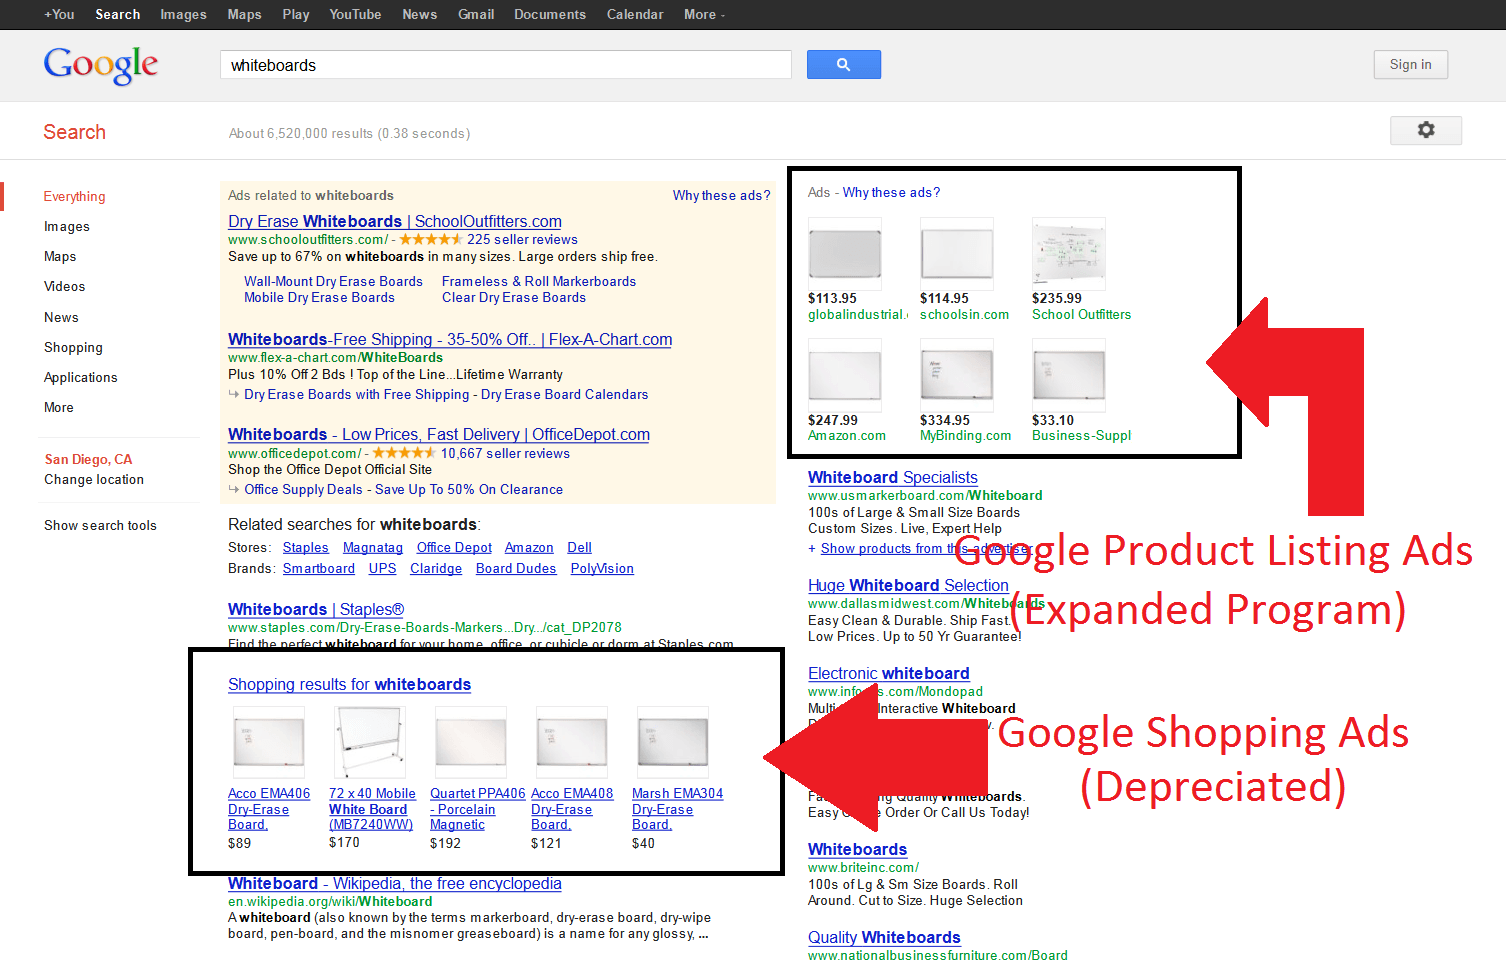
Task: Open the $235.99 School Outfitters thumbnail
Action: coord(1069,253)
